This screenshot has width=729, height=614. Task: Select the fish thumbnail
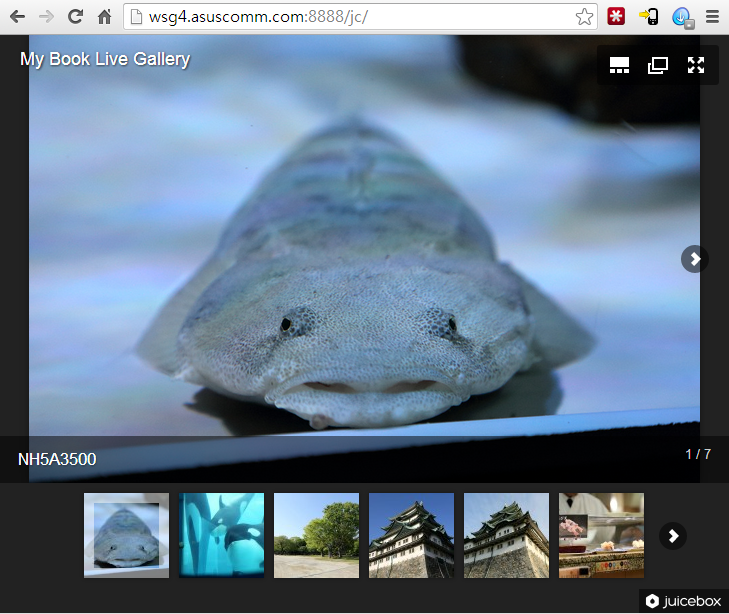pyautogui.click(x=126, y=535)
